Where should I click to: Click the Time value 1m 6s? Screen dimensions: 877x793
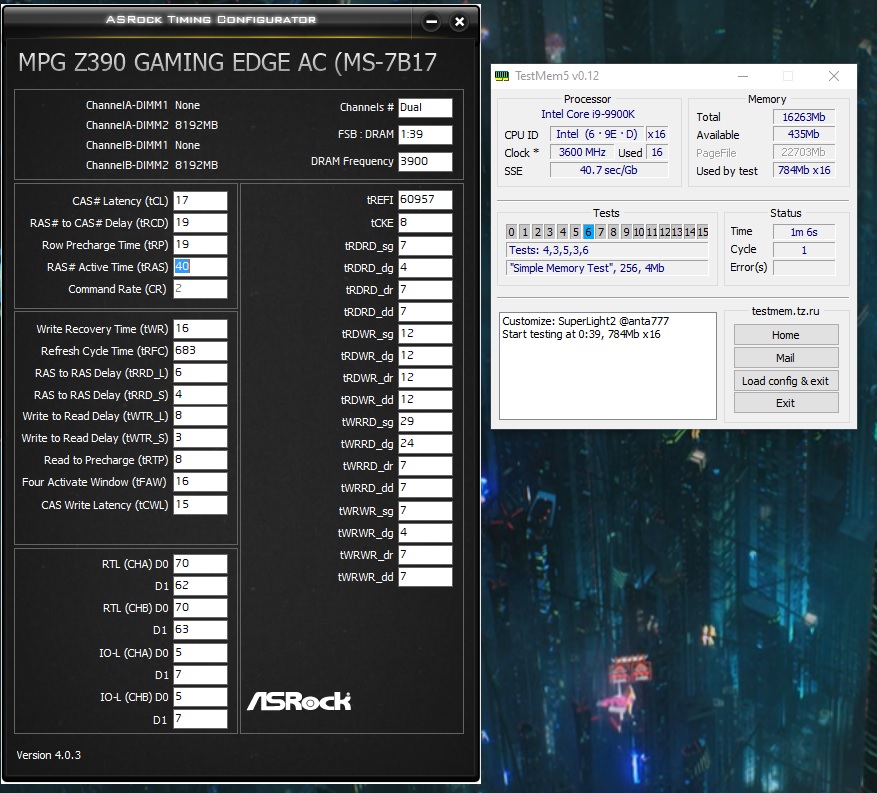pos(804,232)
